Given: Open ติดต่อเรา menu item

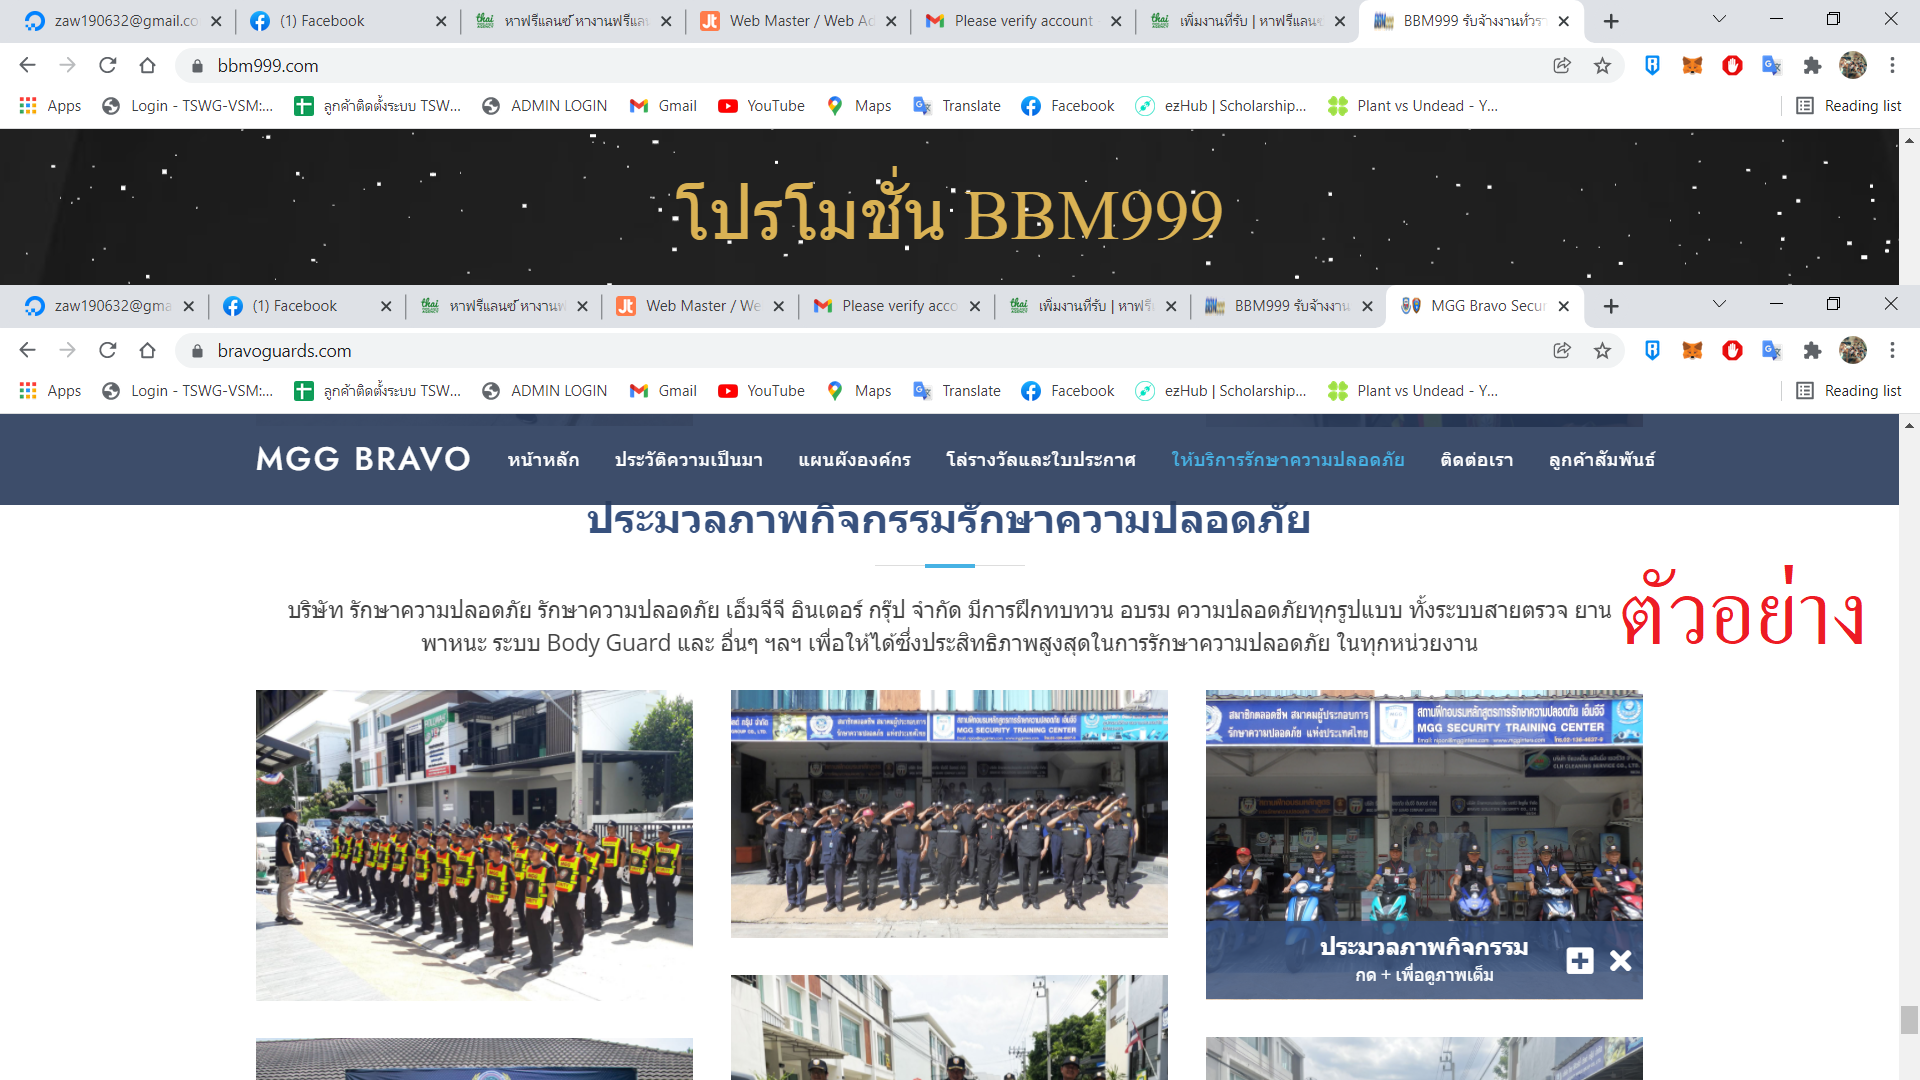Looking at the screenshot, I should (x=1476, y=460).
